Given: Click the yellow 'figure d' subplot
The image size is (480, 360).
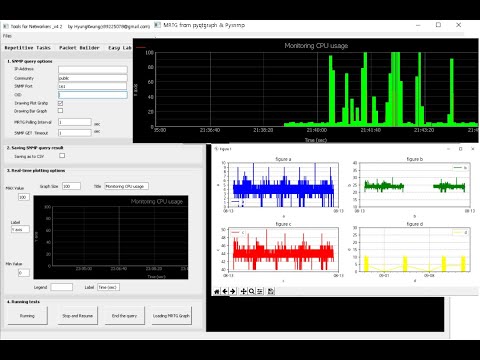Looking at the screenshot, I should [414, 249].
